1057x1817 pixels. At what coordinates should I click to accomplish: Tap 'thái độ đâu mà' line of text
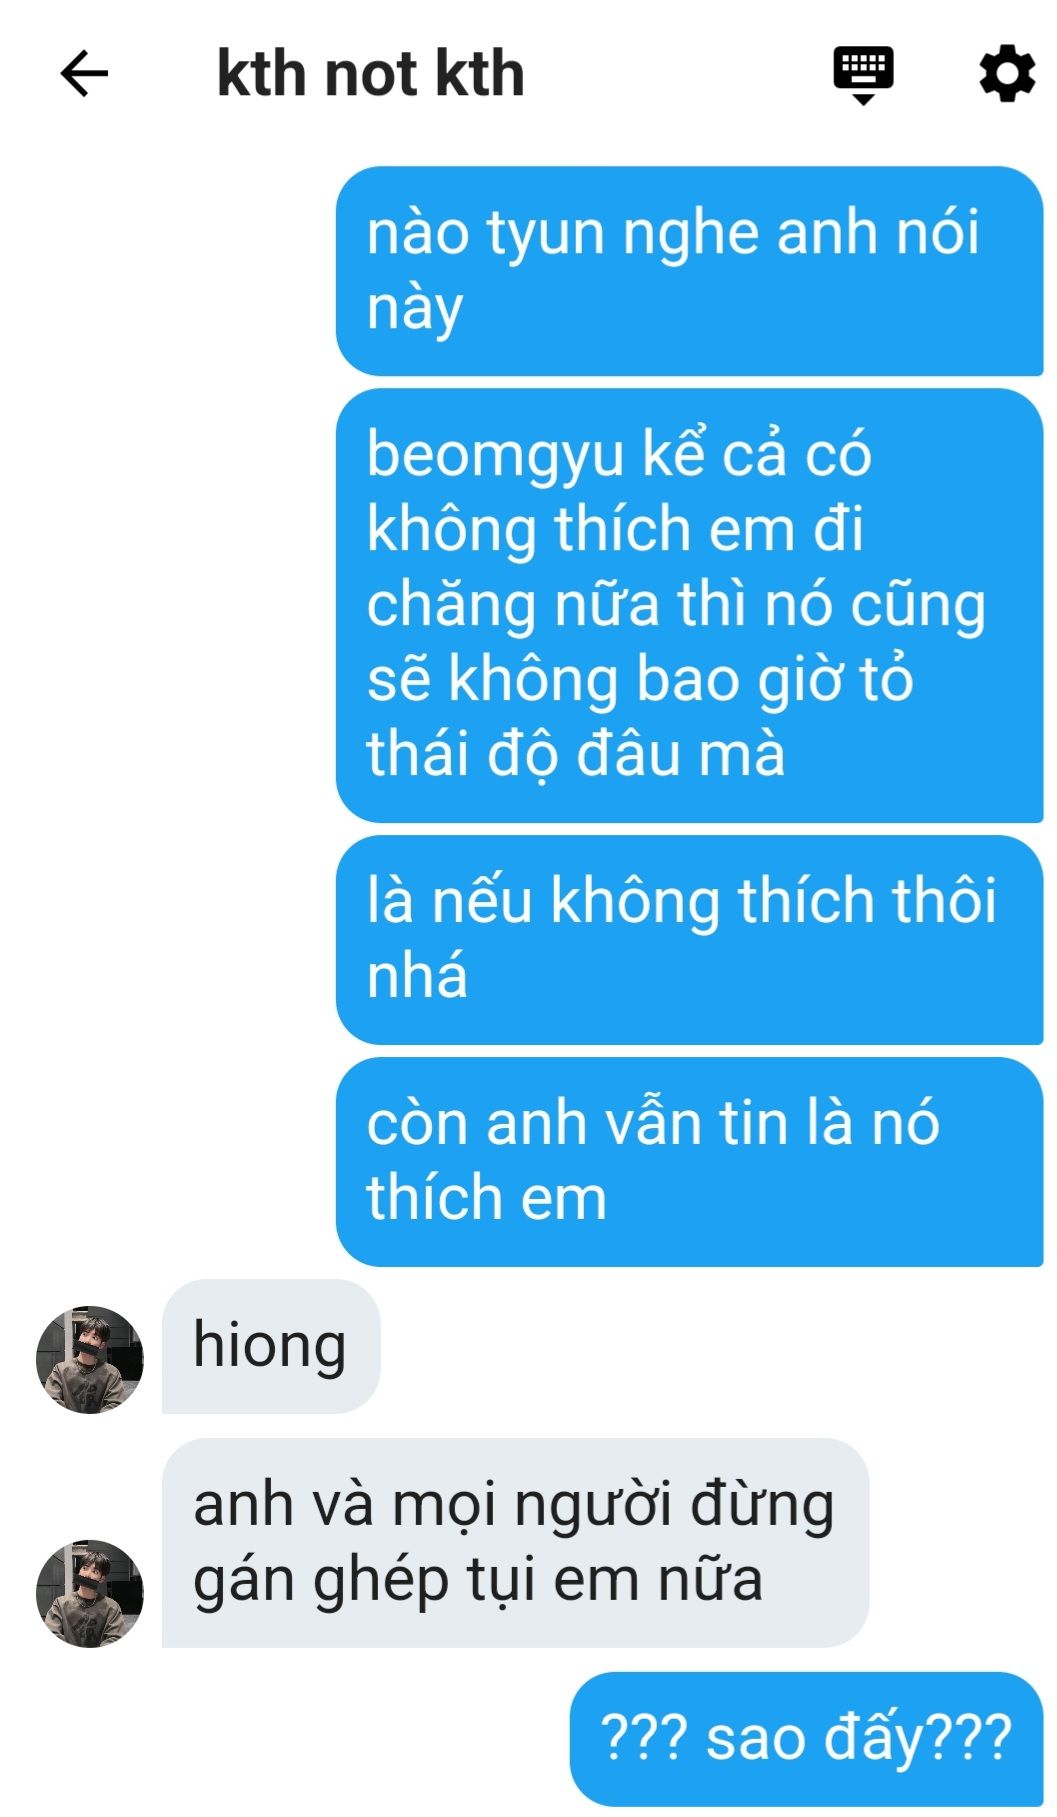[x=575, y=754]
